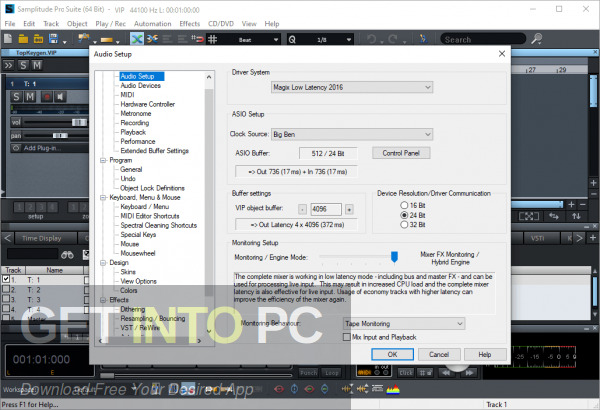Click the colorful spectrum visualization icon
600x410 pixels.
tap(393, 389)
